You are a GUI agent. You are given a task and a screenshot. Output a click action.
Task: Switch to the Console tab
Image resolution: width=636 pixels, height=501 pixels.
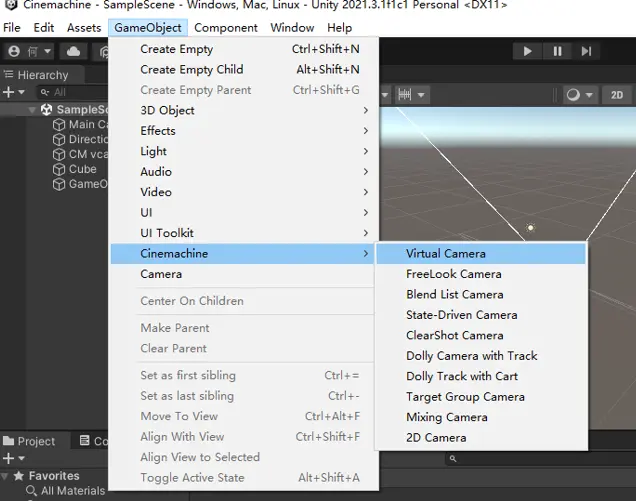tap(94, 441)
